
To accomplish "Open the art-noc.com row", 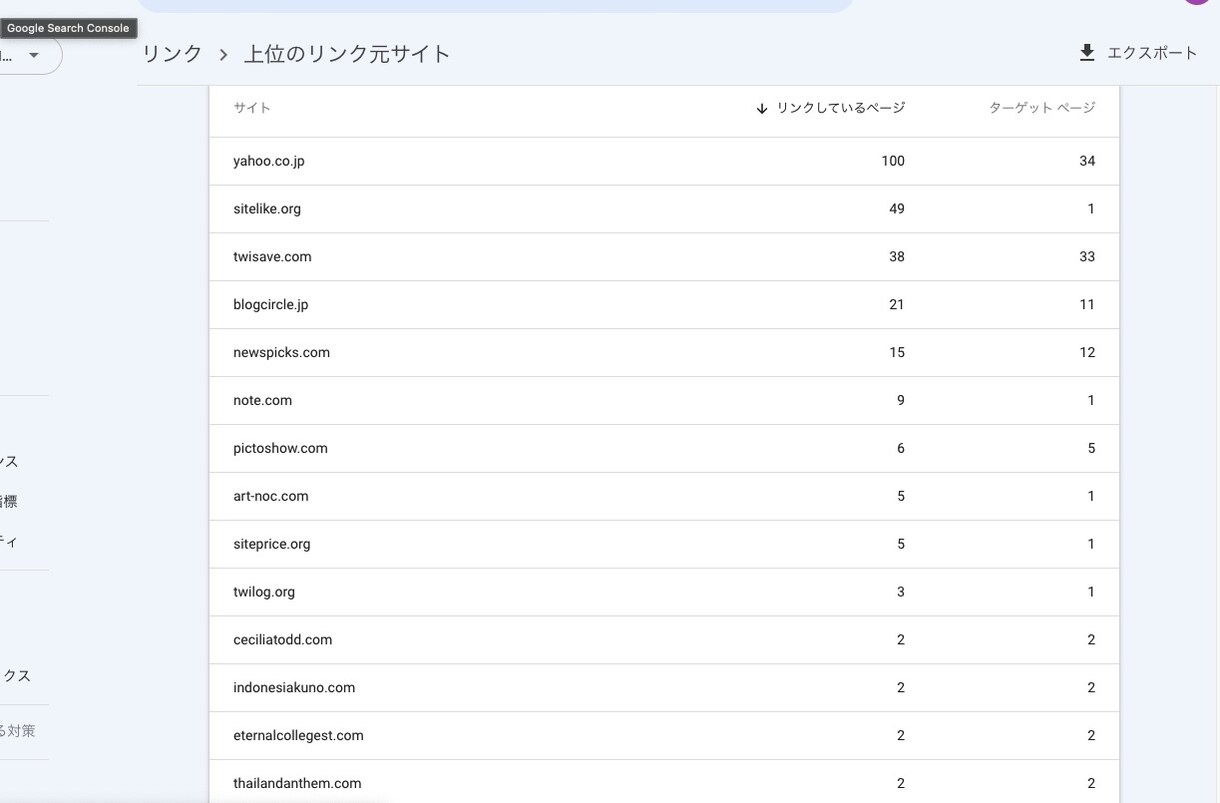I will tap(664, 497).
